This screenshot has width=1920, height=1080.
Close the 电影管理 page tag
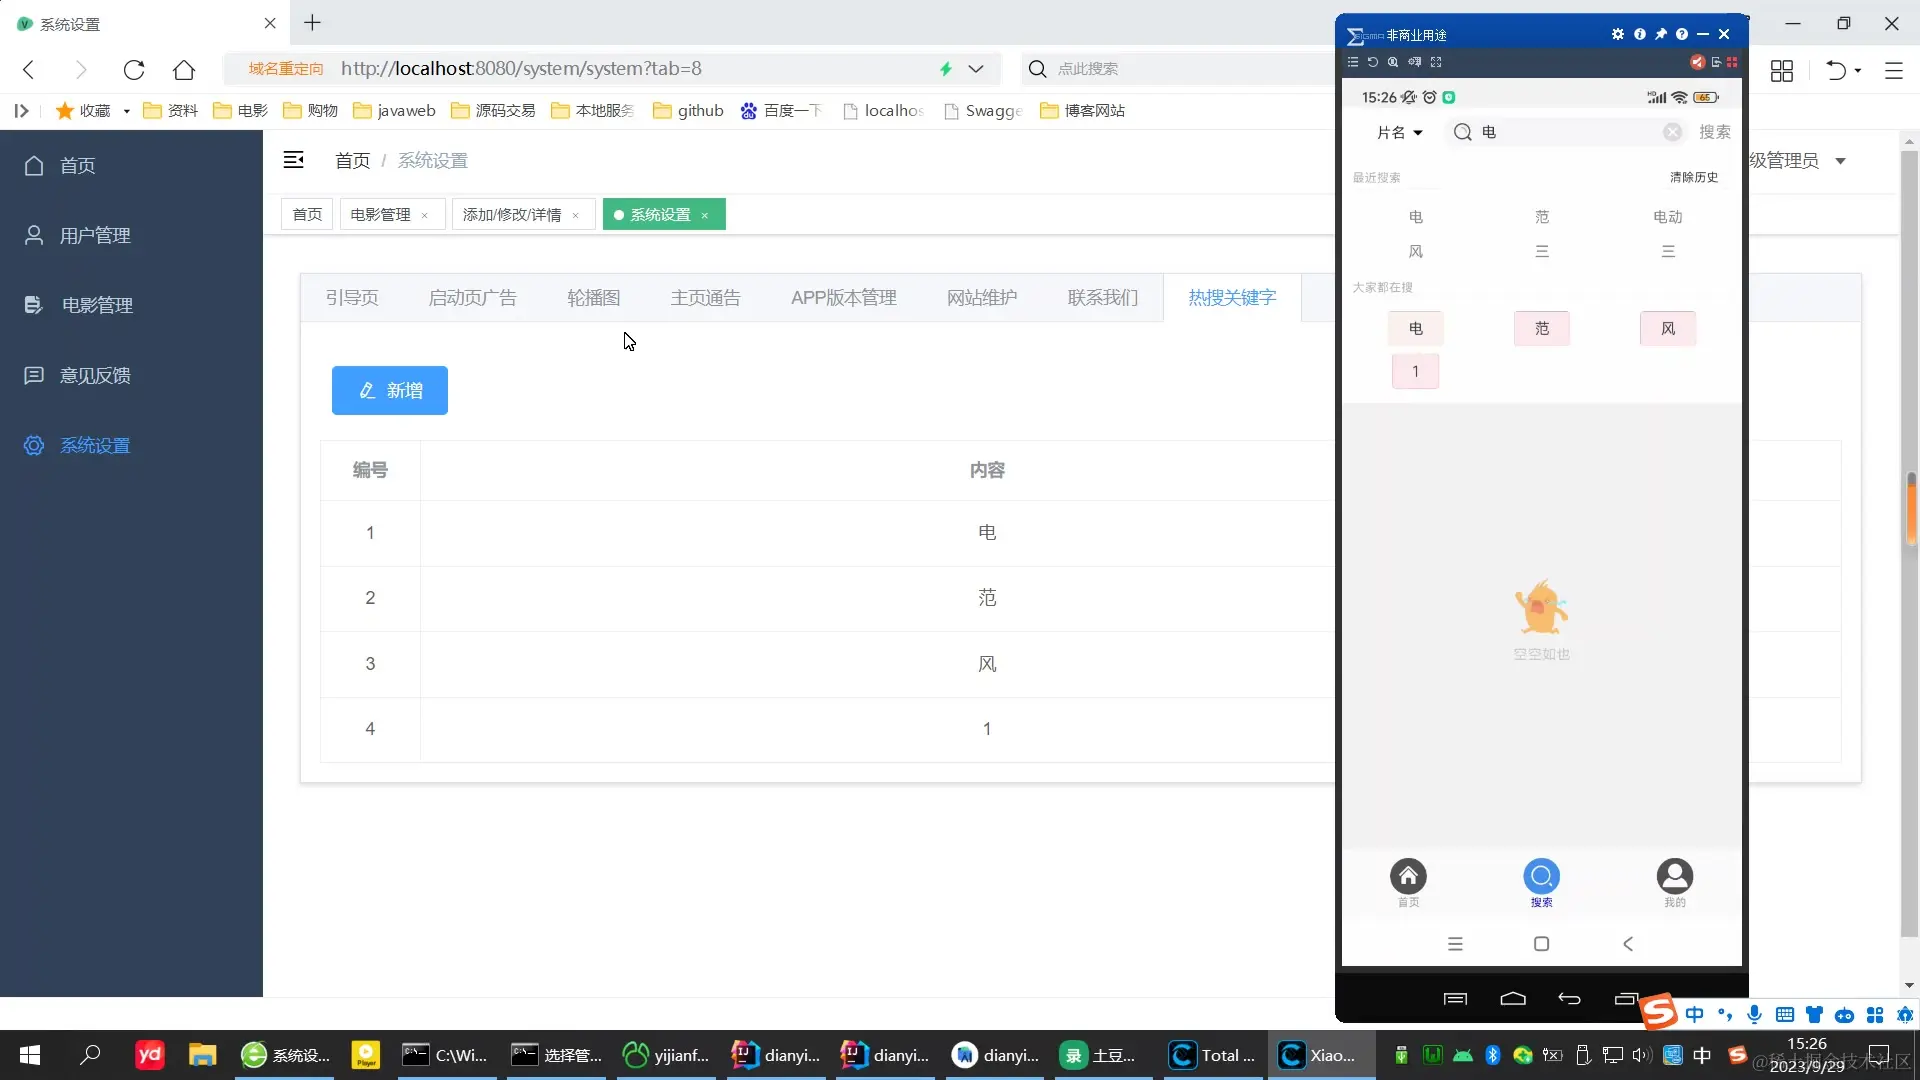[x=425, y=216]
